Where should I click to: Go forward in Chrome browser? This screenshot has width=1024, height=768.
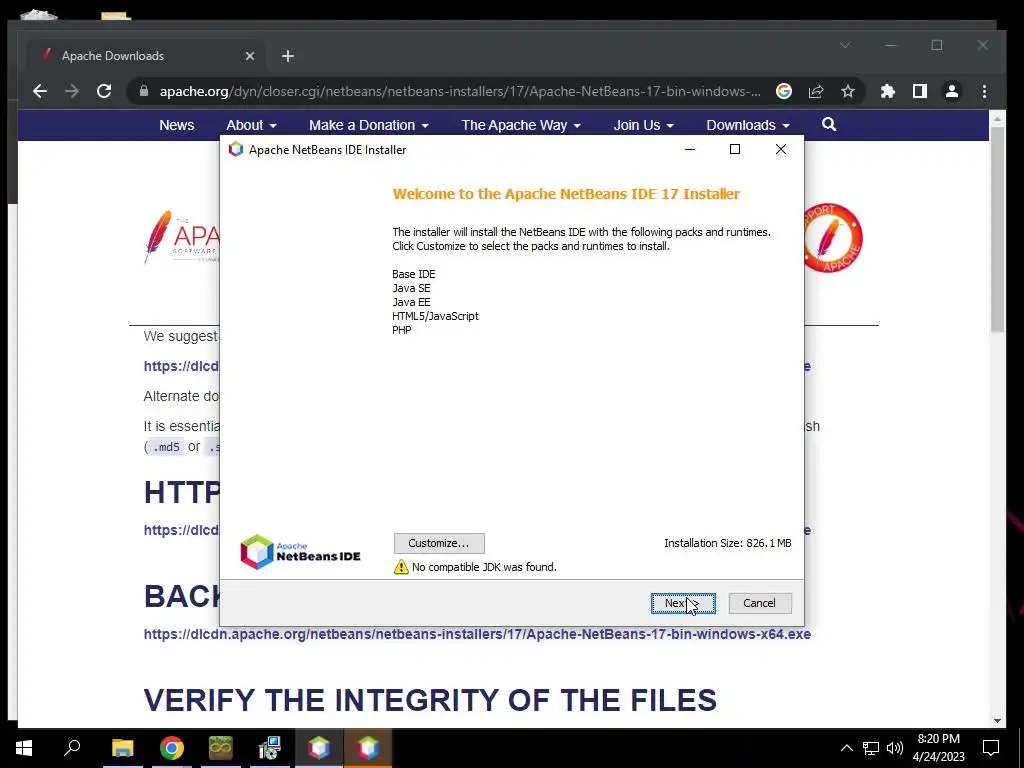click(x=72, y=91)
